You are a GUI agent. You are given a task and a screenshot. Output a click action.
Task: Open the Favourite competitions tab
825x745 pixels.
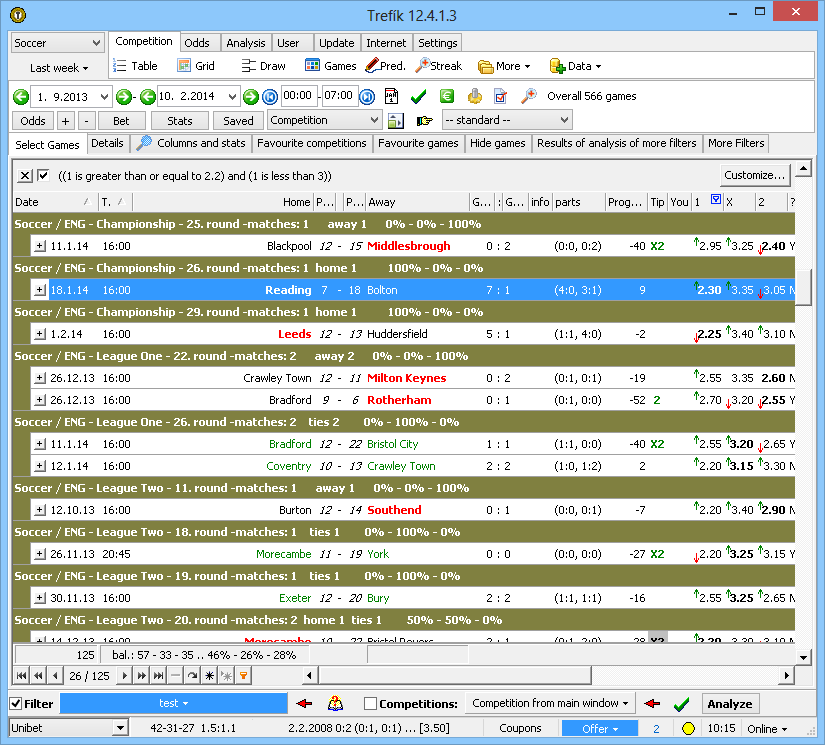coord(312,143)
